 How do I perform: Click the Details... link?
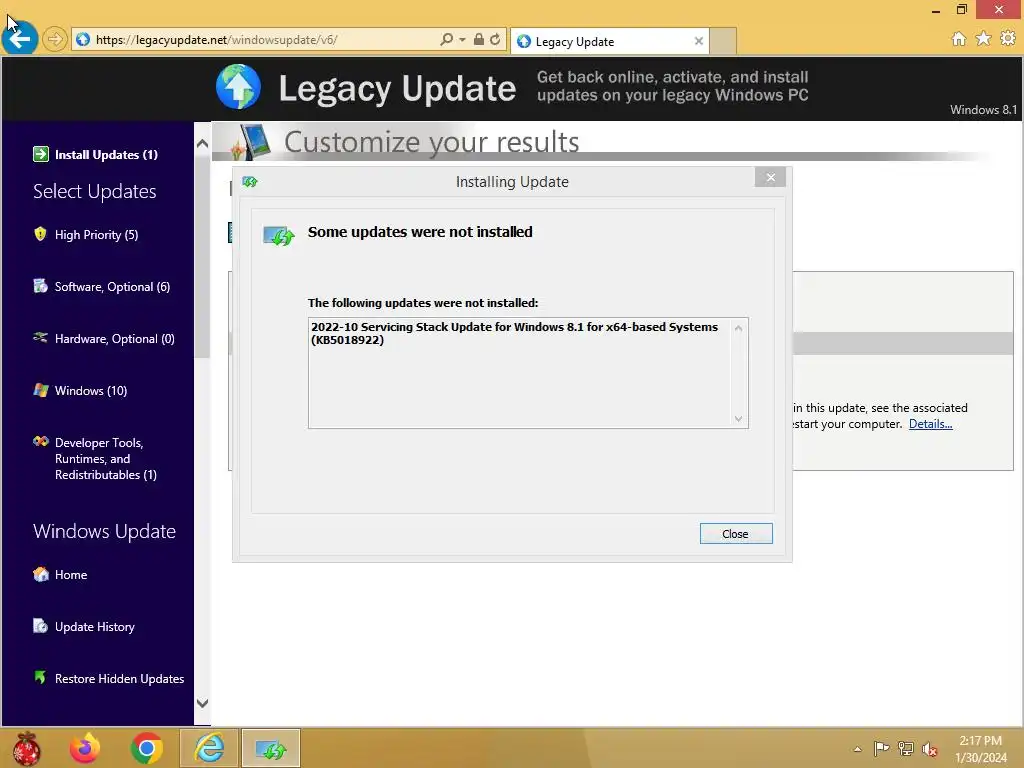931,424
